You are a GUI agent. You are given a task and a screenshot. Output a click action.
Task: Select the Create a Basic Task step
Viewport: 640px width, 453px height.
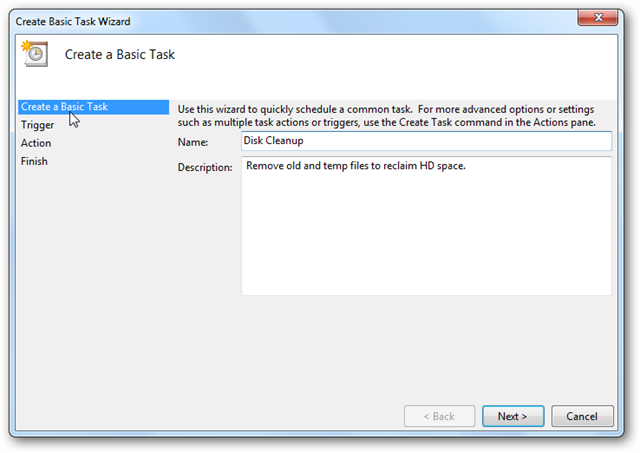click(x=93, y=107)
